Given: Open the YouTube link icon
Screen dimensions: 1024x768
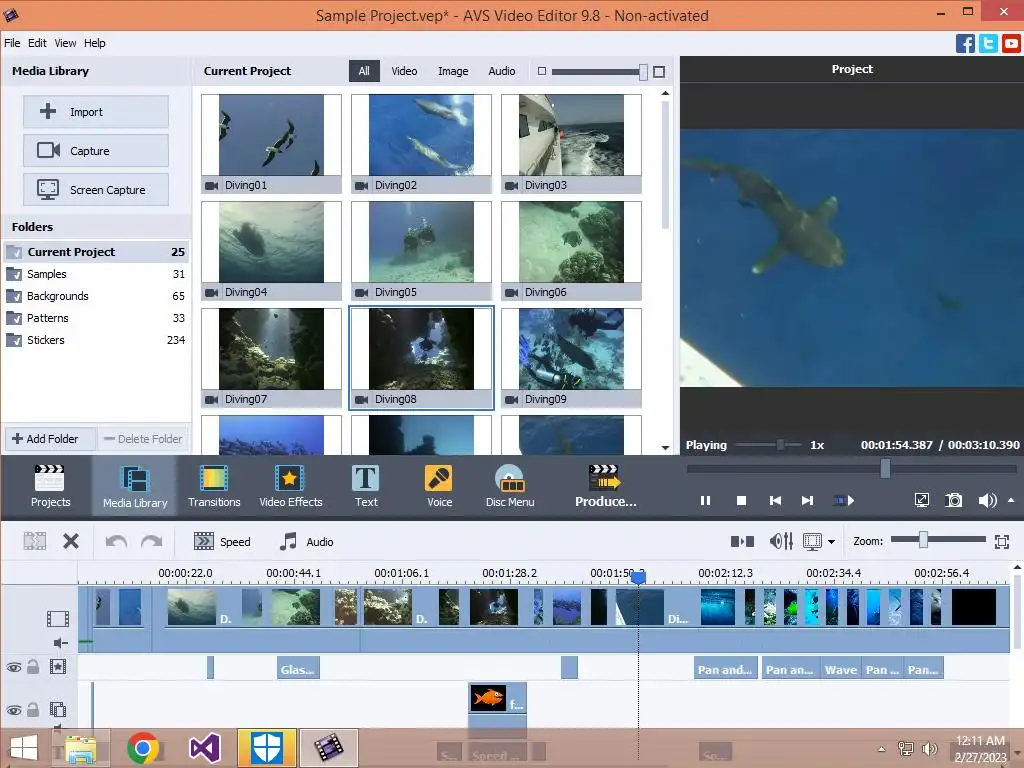Looking at the screenshot, I should pyautogui.click(x=1011, y=44).
